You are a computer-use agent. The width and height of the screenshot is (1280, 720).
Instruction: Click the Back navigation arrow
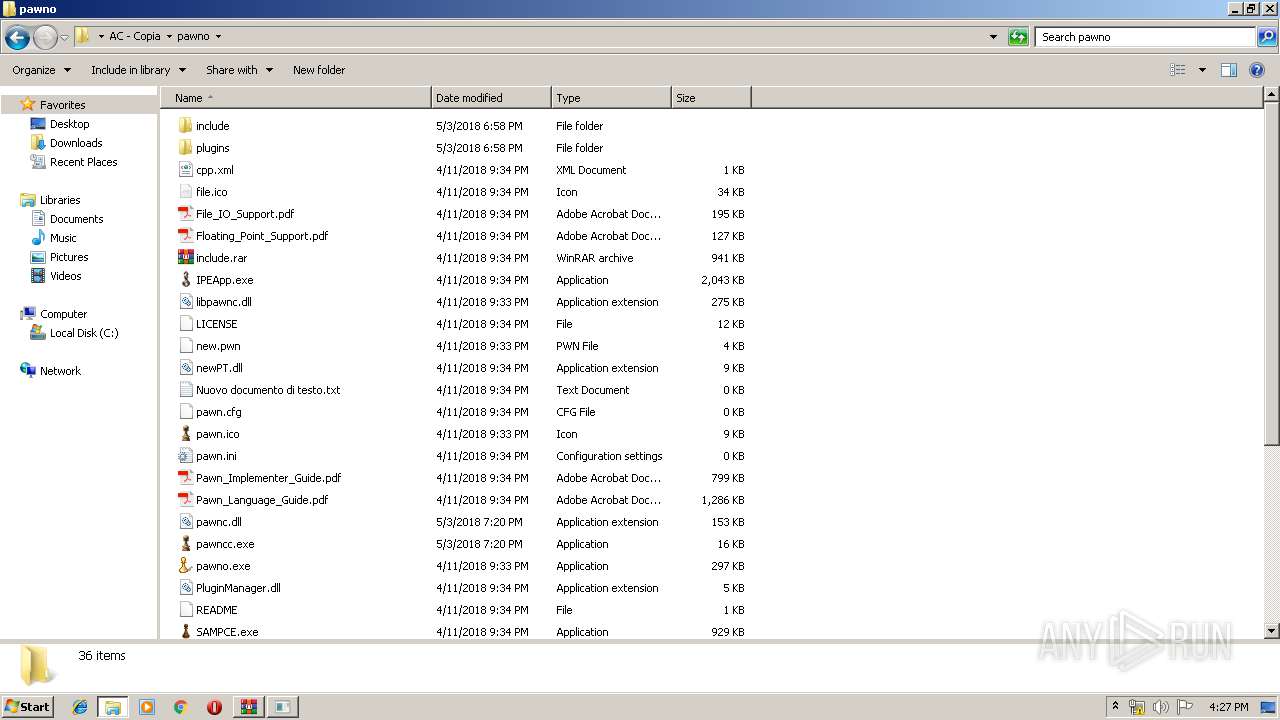click(x=17, y=38)
